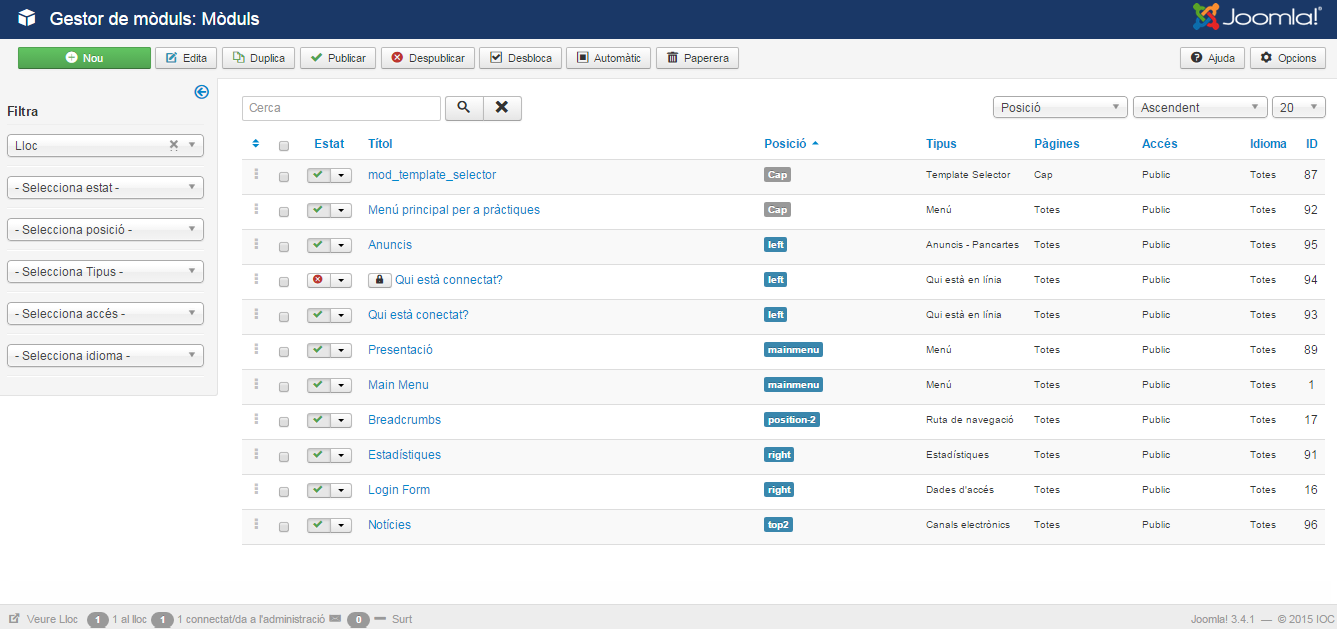Clear the search with the X button

pyautogui.click(x=502, y=108)
